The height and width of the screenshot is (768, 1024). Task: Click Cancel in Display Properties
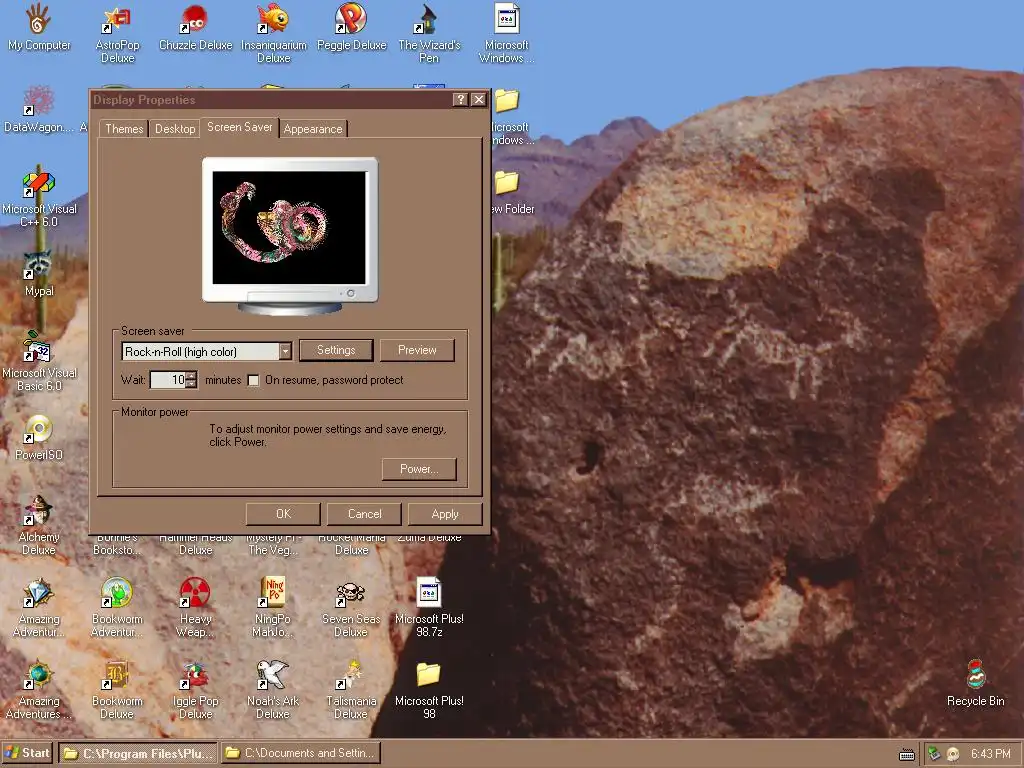pos(364,514)
